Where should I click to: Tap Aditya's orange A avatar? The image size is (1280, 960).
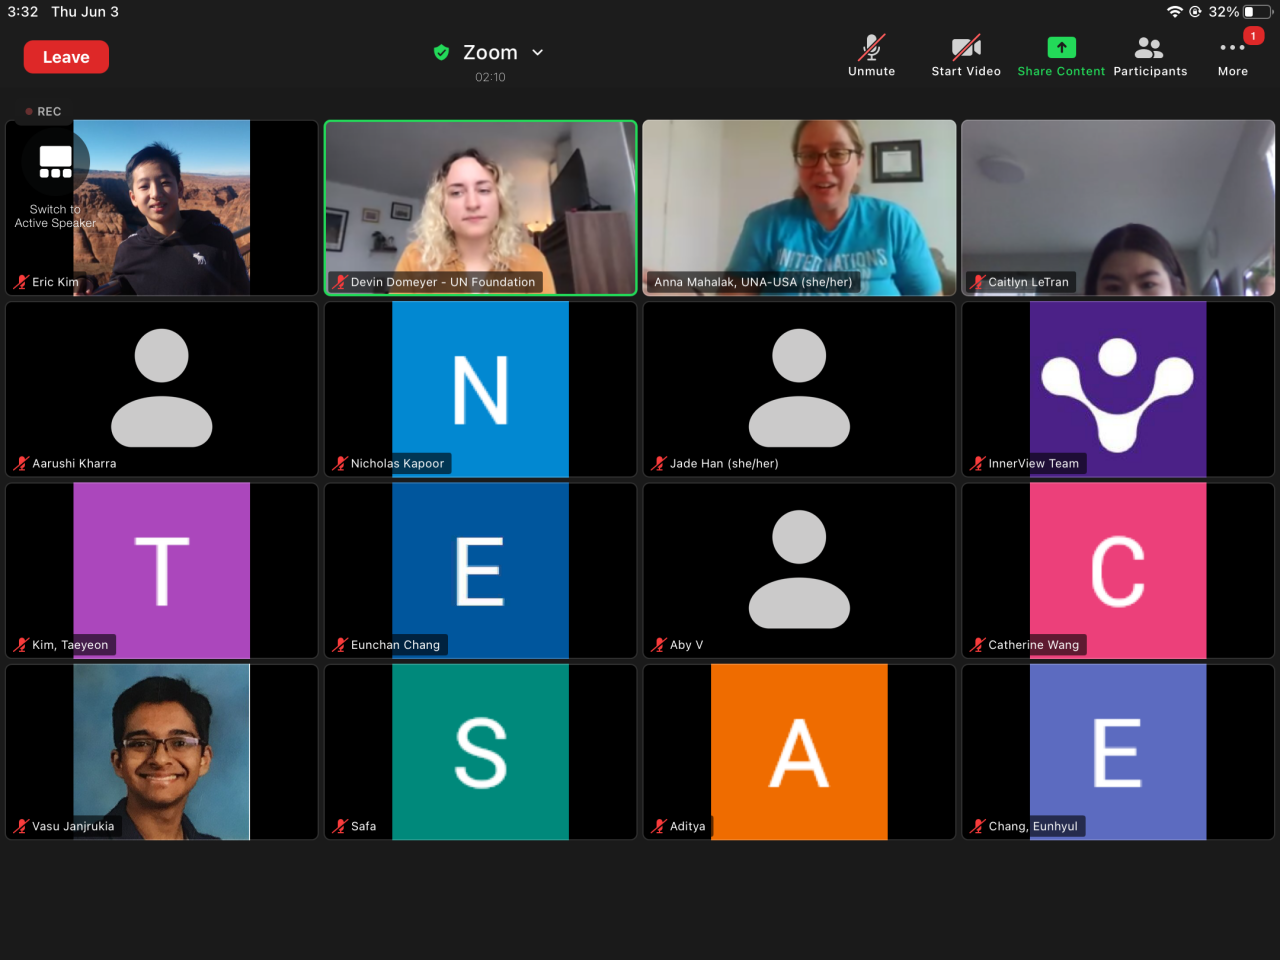click(x=799, y=752)
